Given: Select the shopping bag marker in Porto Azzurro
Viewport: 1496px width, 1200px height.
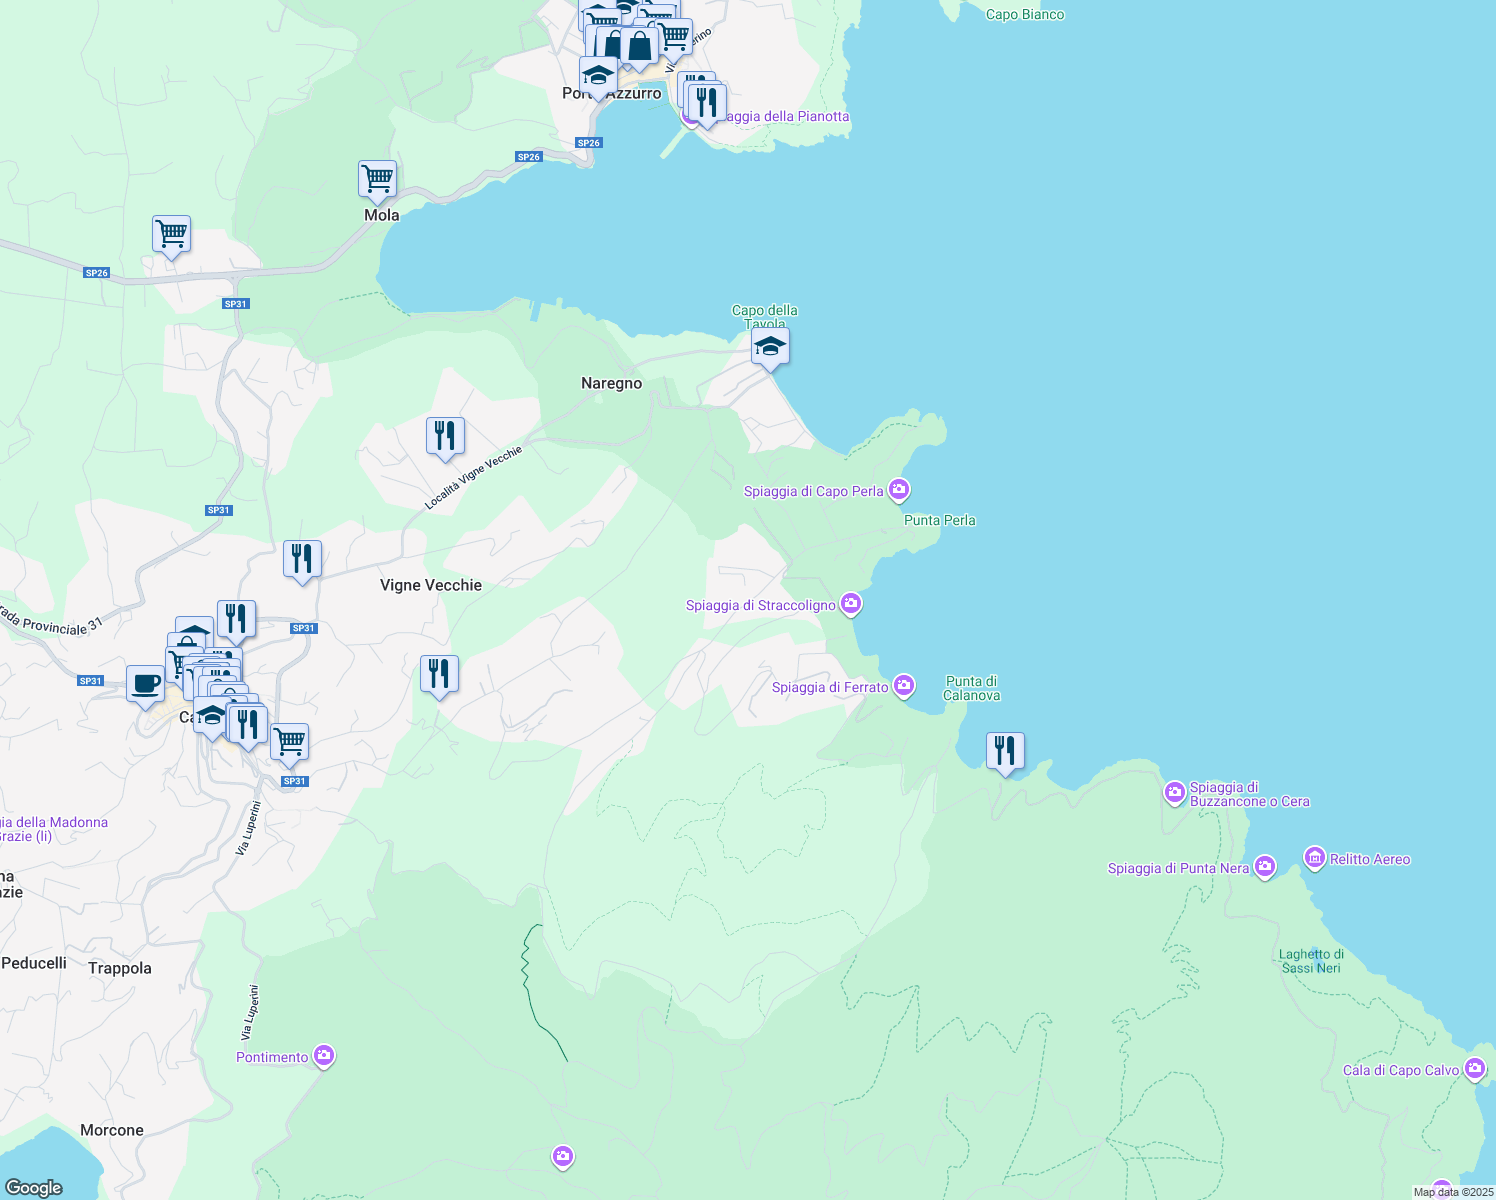Looking at the screenshot, I should pyautogui.click(x=639, y=46).
